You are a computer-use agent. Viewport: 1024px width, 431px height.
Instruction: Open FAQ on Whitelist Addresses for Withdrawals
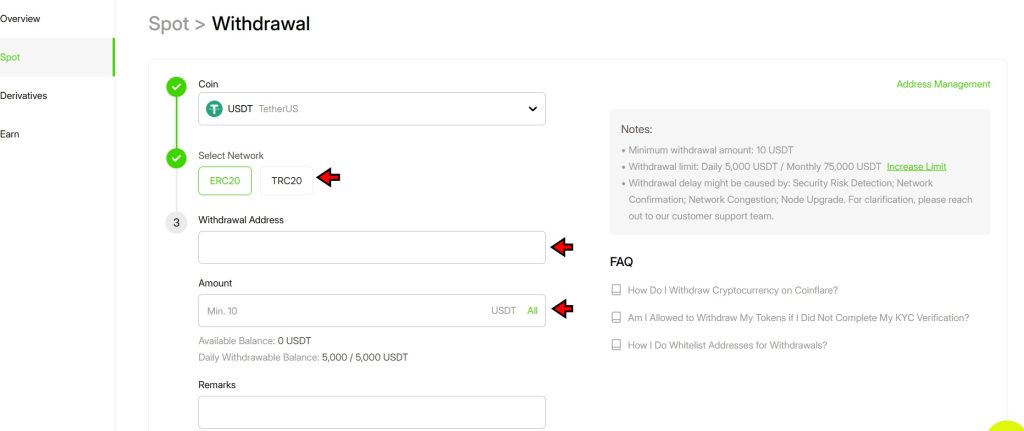pyautogui.click(x=727, y=345)
